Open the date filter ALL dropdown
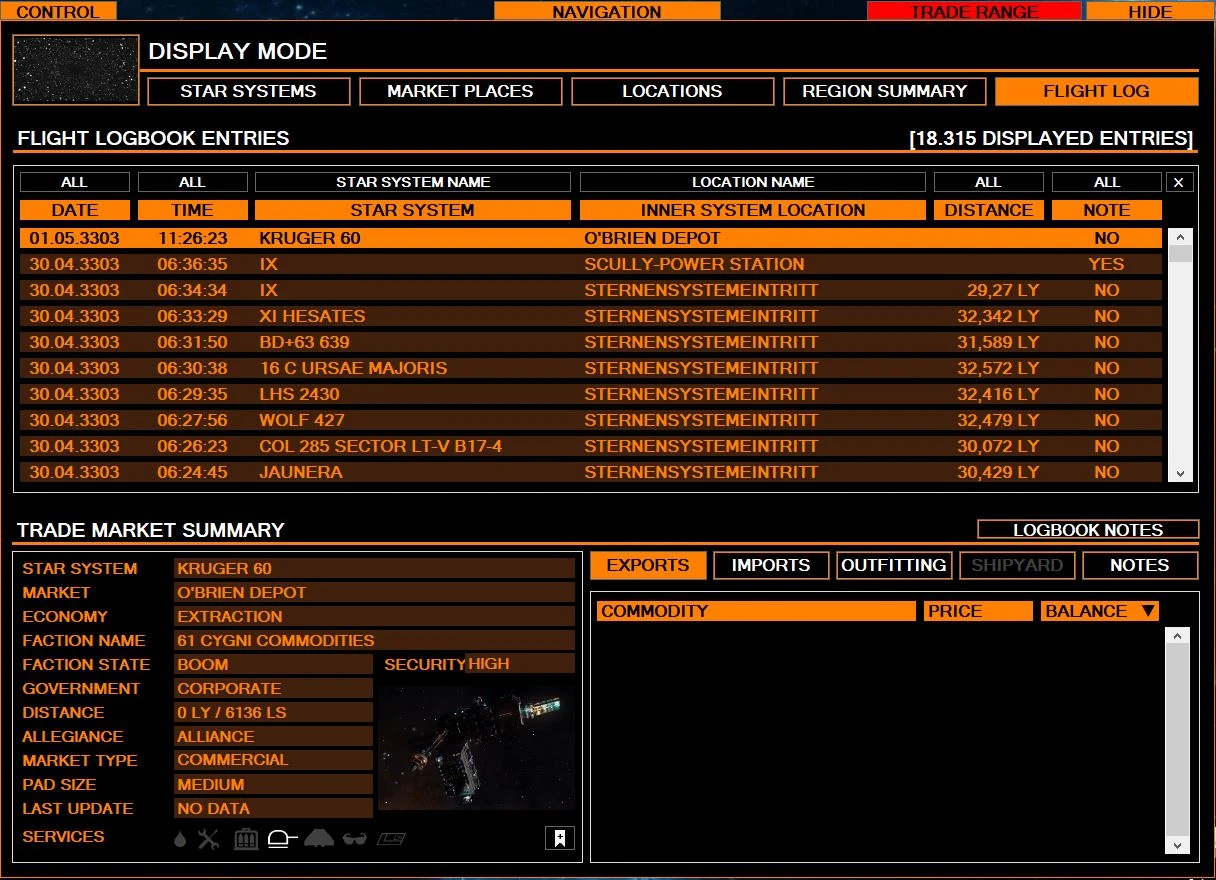The width and height of the screenshot is (1216, 880). 75,182
